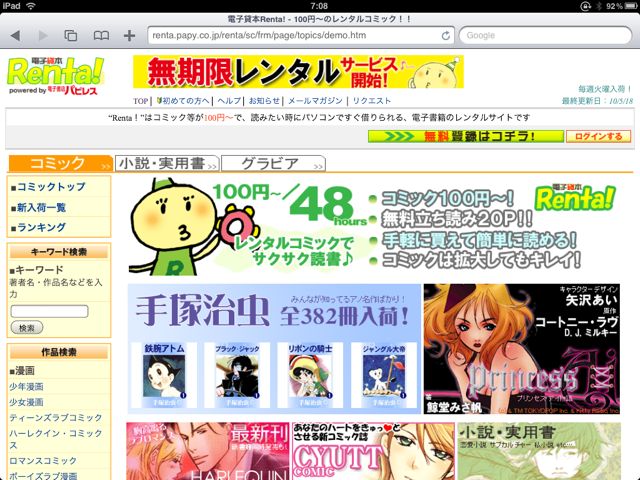Open the bookmarks book icon
The height and width of the screenshot is (480, 640).
[x=101, y=36]
